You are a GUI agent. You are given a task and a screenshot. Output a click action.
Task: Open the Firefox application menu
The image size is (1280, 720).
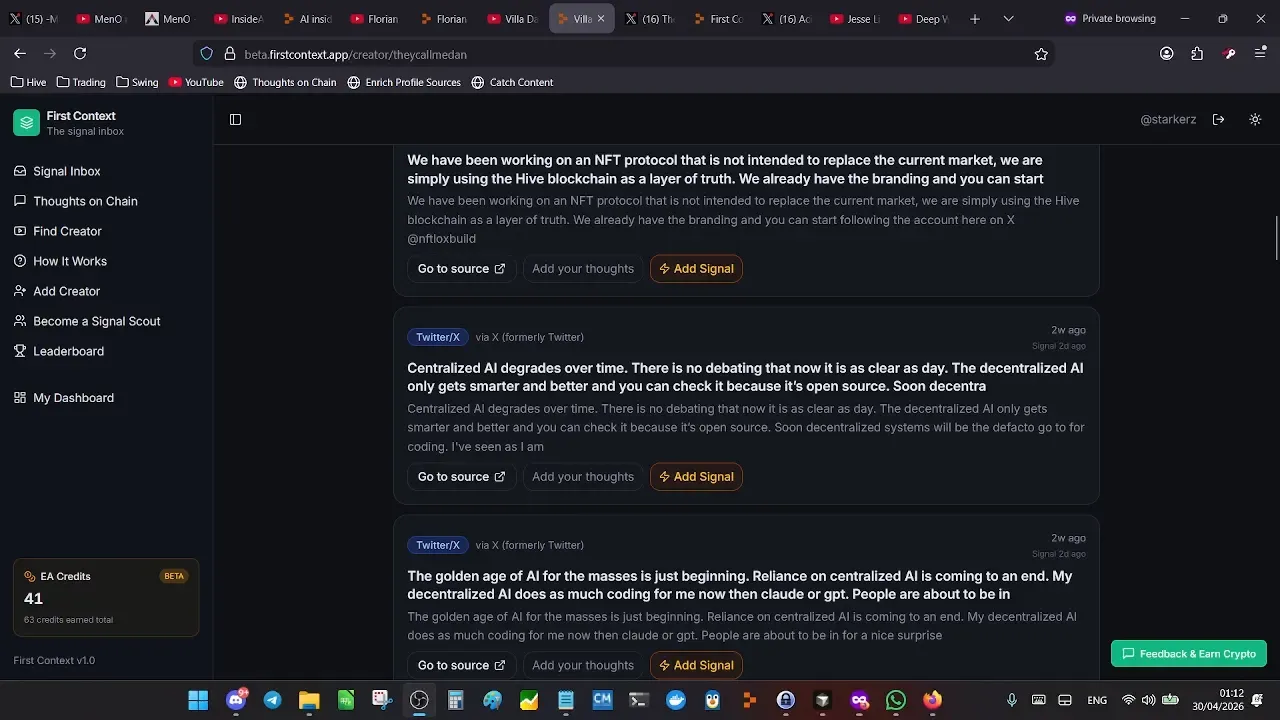tap(1260, 54)
